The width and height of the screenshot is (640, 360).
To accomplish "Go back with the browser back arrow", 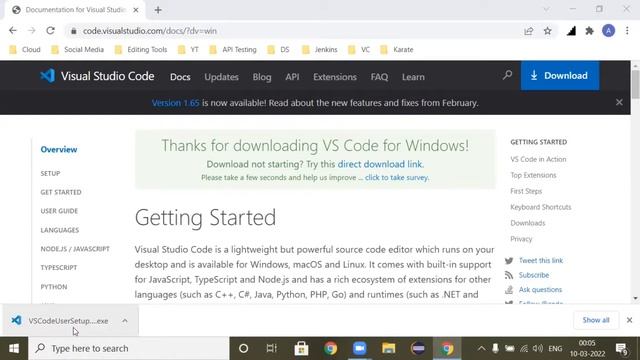I will (x=13, y=31).
